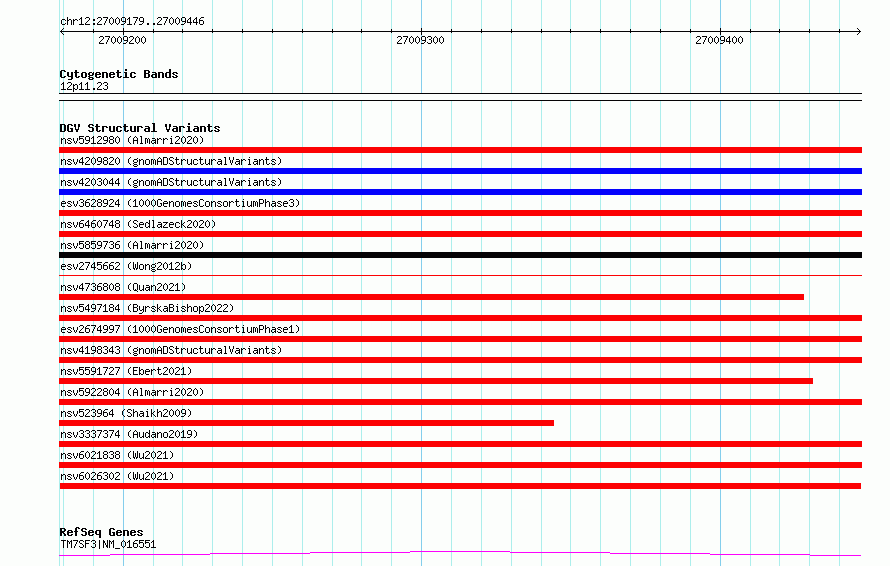Click the 27009200 ruler position label
This screenshot has width=890, height=566.
click(122, 40)
